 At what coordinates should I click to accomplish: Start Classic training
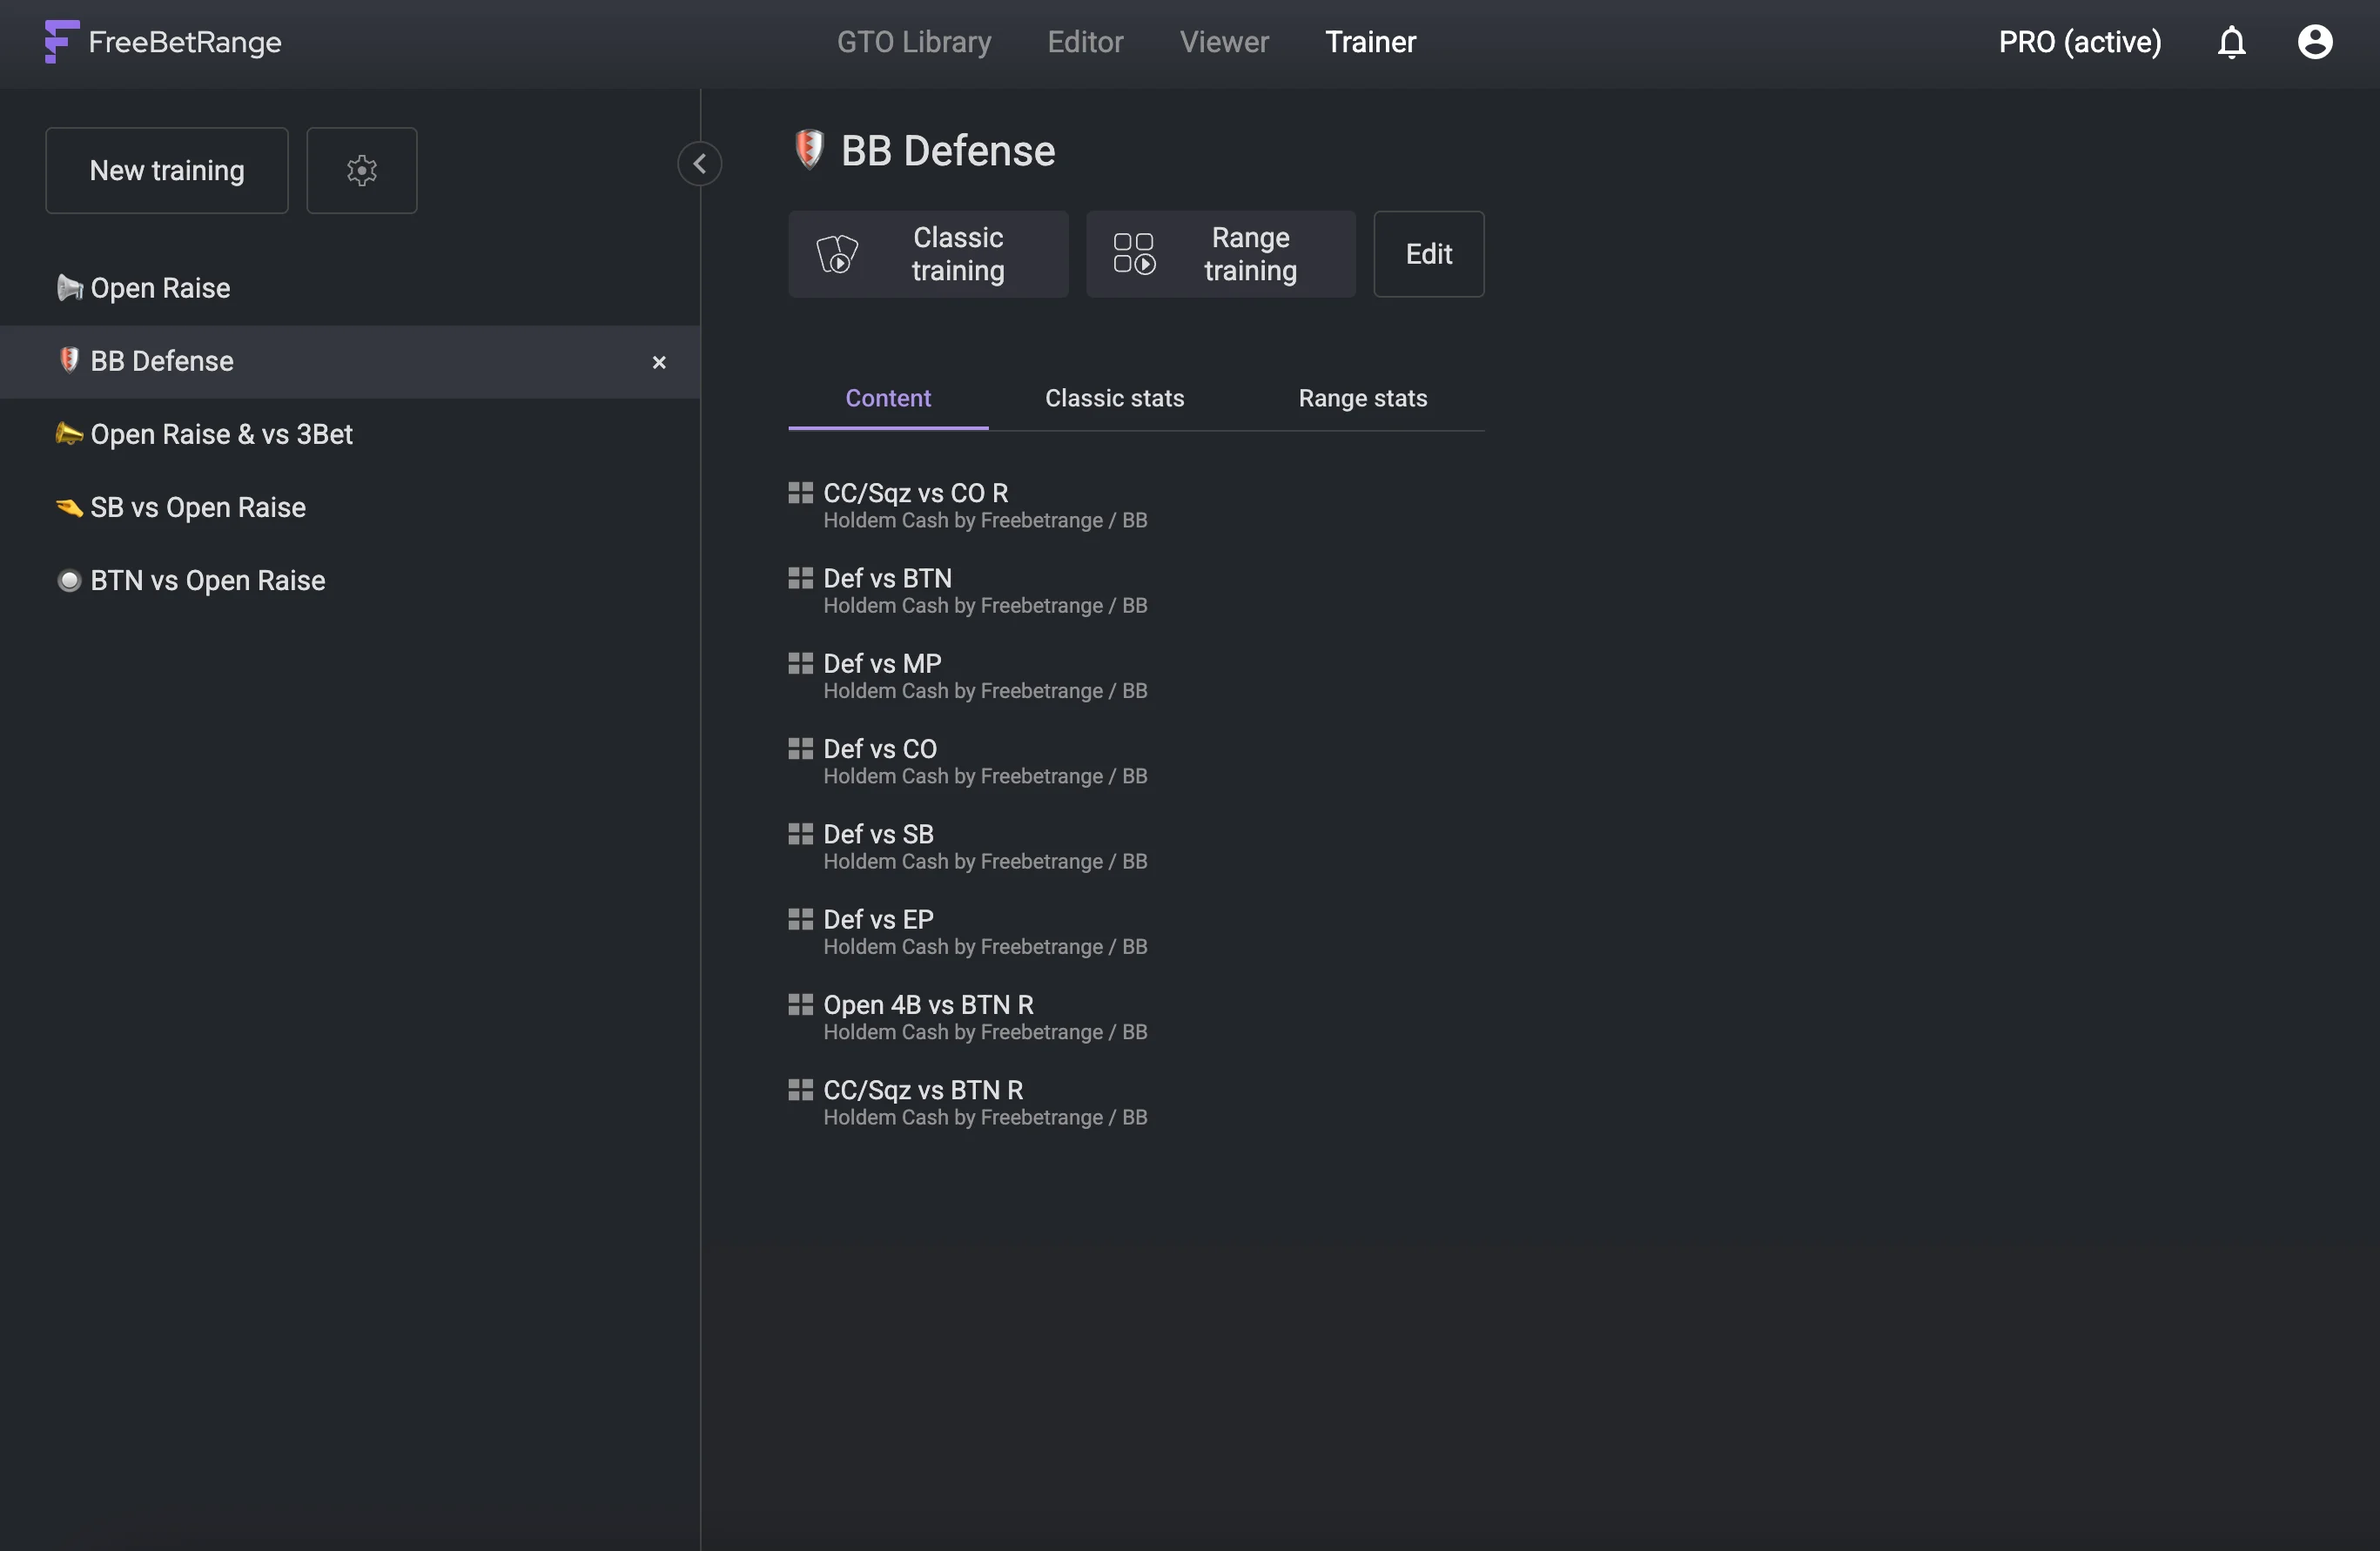[928, 254]
